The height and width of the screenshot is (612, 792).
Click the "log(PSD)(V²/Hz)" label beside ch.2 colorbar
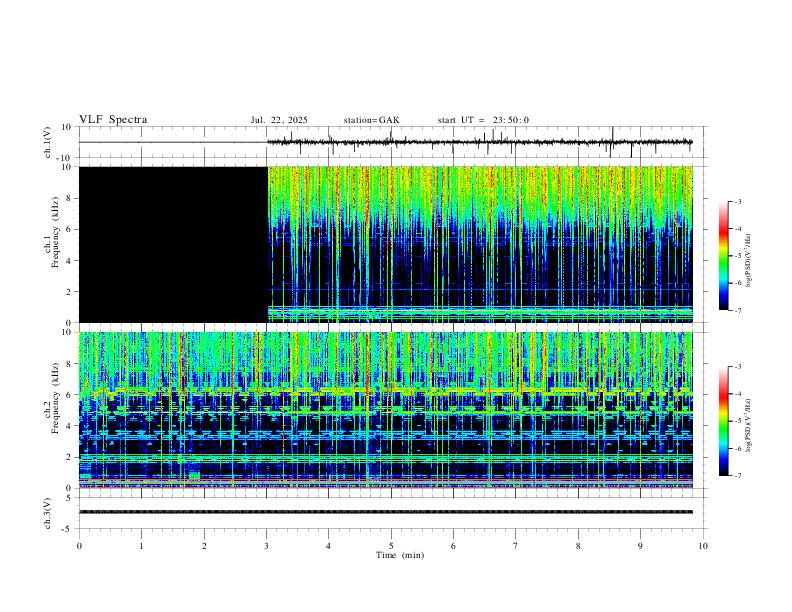748,425
